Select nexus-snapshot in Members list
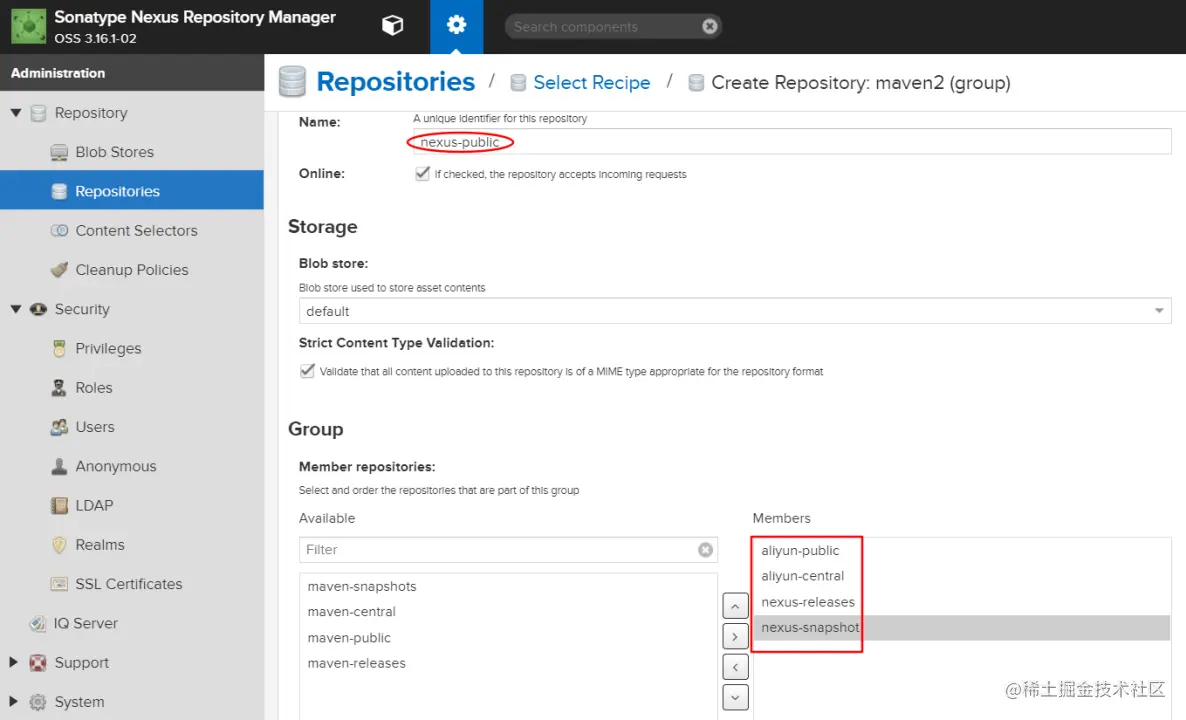The width and height of the screenshot is (1186, 720). 961,628
